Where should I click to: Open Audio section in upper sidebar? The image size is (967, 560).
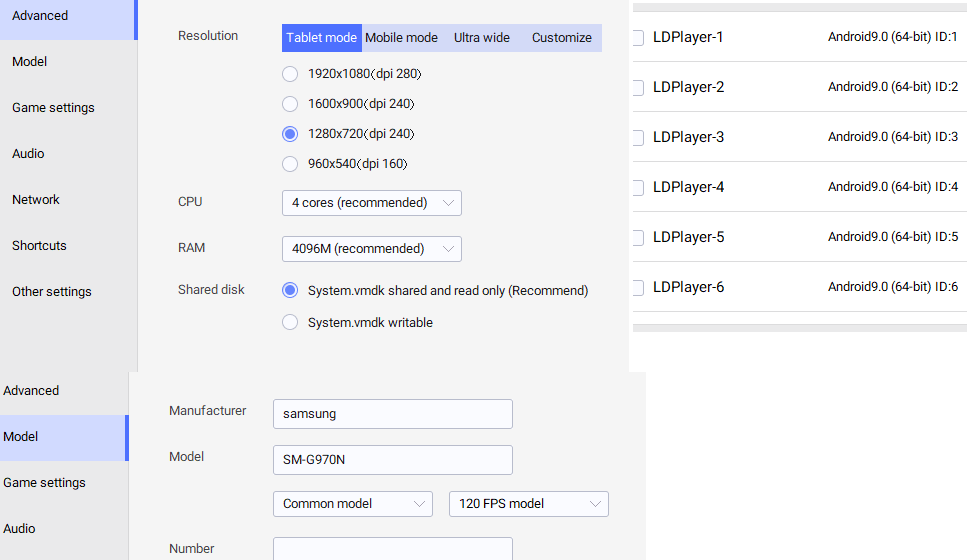pyautogui.click(x=68, y=154)
